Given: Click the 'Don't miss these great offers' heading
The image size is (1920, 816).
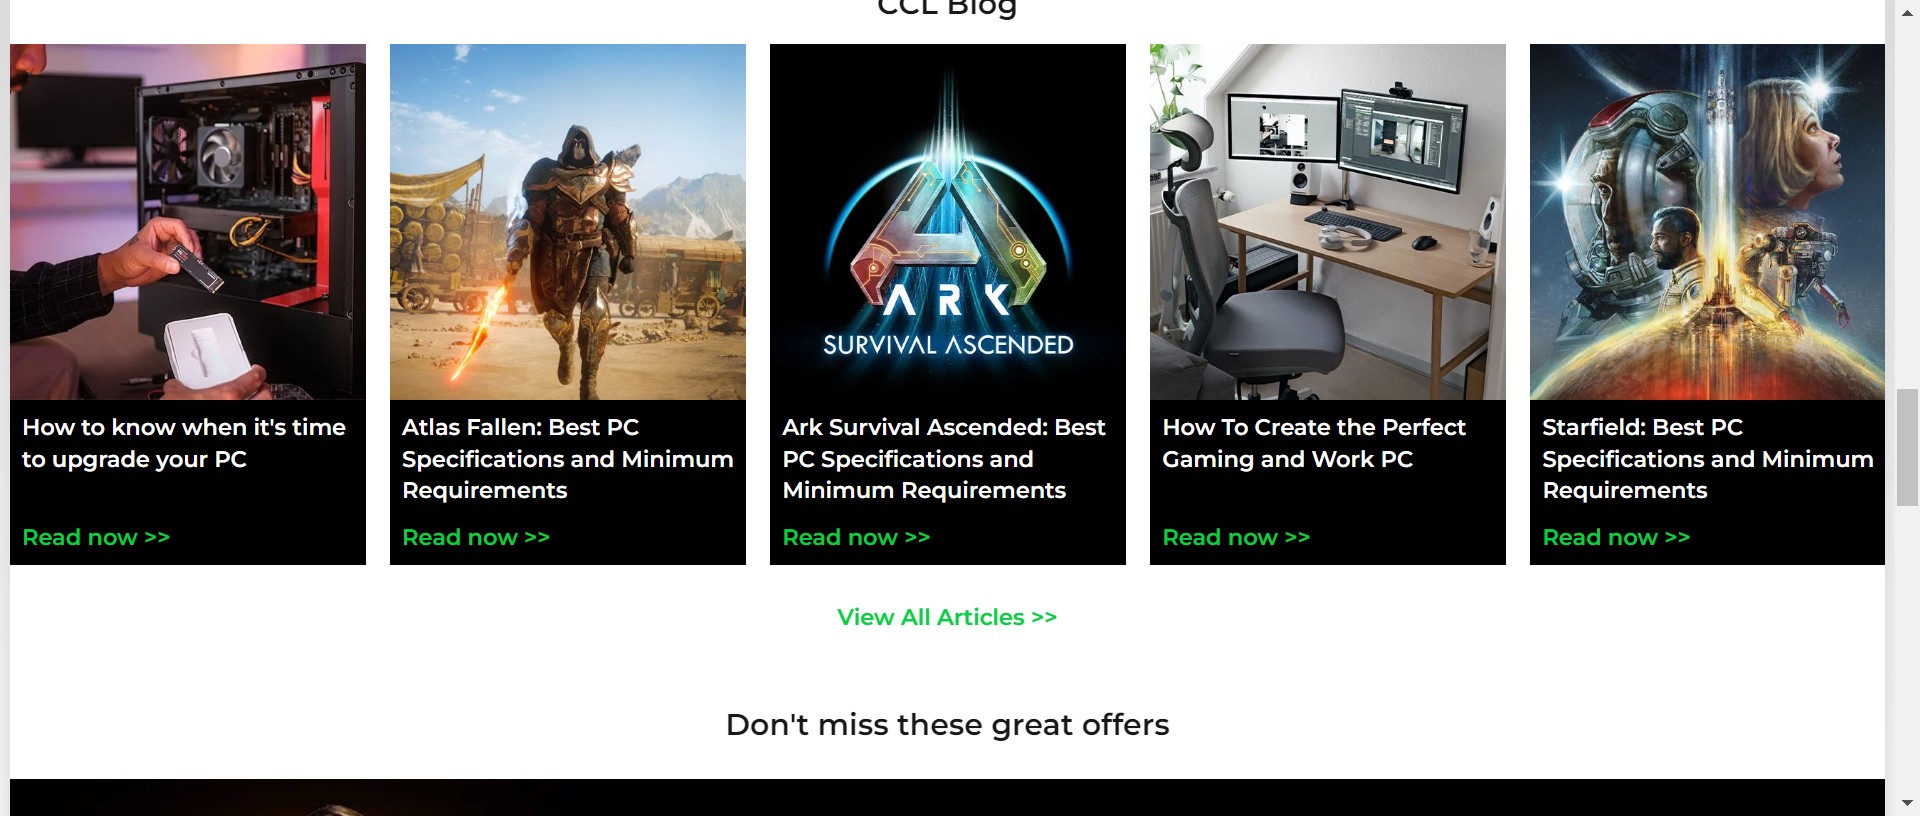Looking at the screenshot, I should pyautogui.click(x=947, y=724).
